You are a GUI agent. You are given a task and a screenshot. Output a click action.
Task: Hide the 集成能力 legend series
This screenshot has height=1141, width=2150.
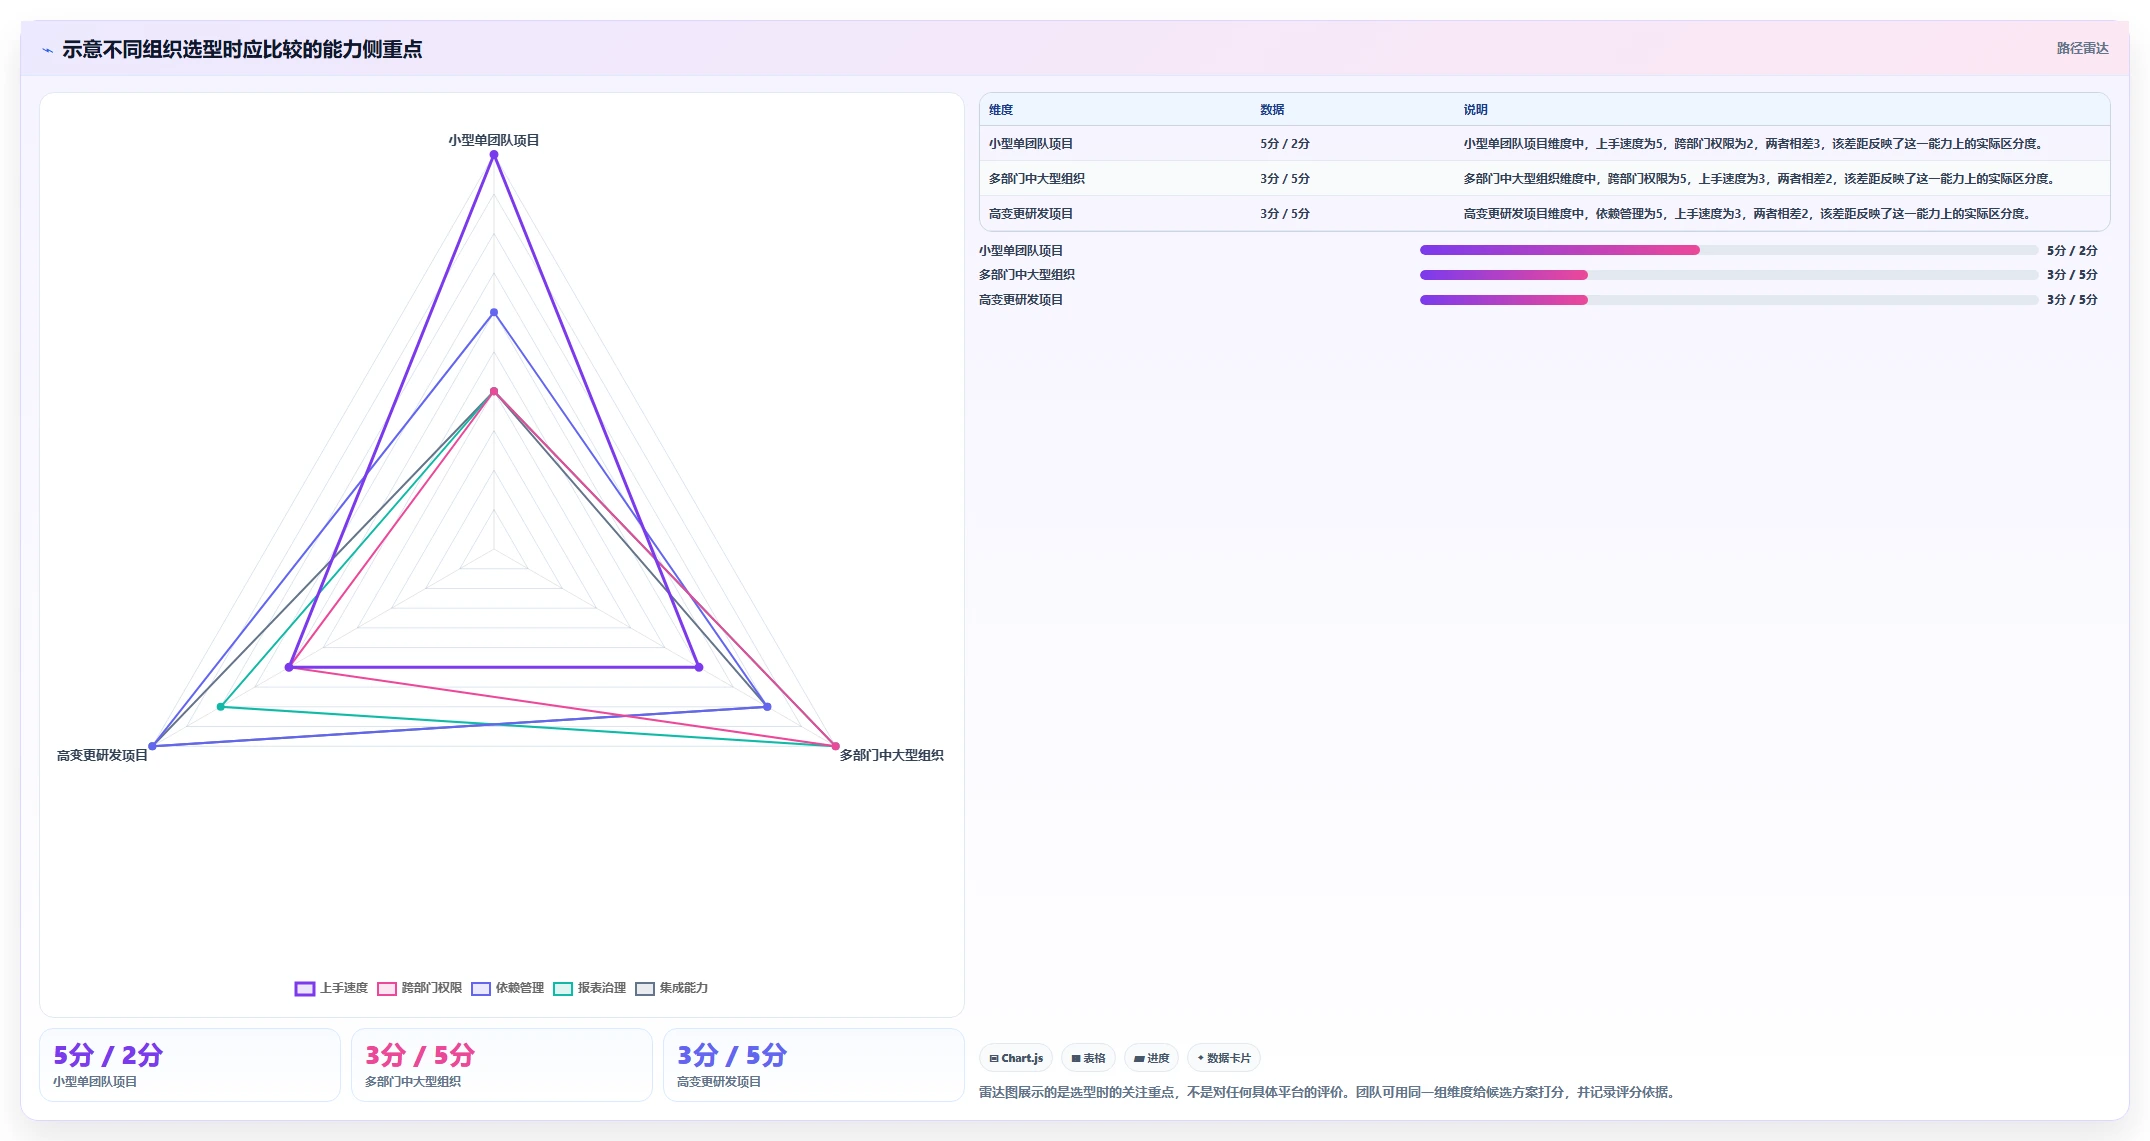671,988
